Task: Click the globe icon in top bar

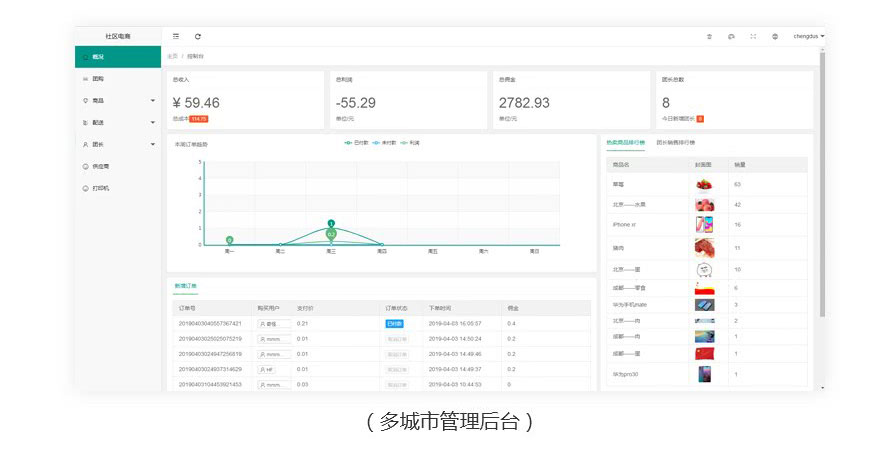Action: [x=775, y=36]
